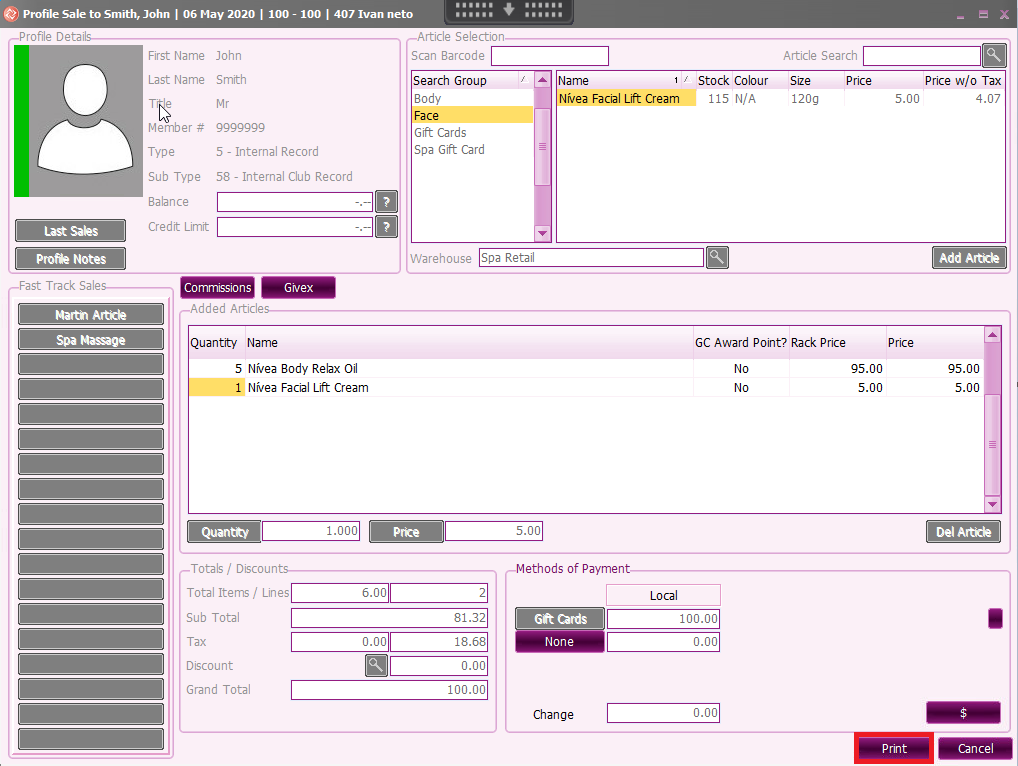Click the quantity value field showing 1.000
This screenshot has width=1018, height=766.
[311, 531]
